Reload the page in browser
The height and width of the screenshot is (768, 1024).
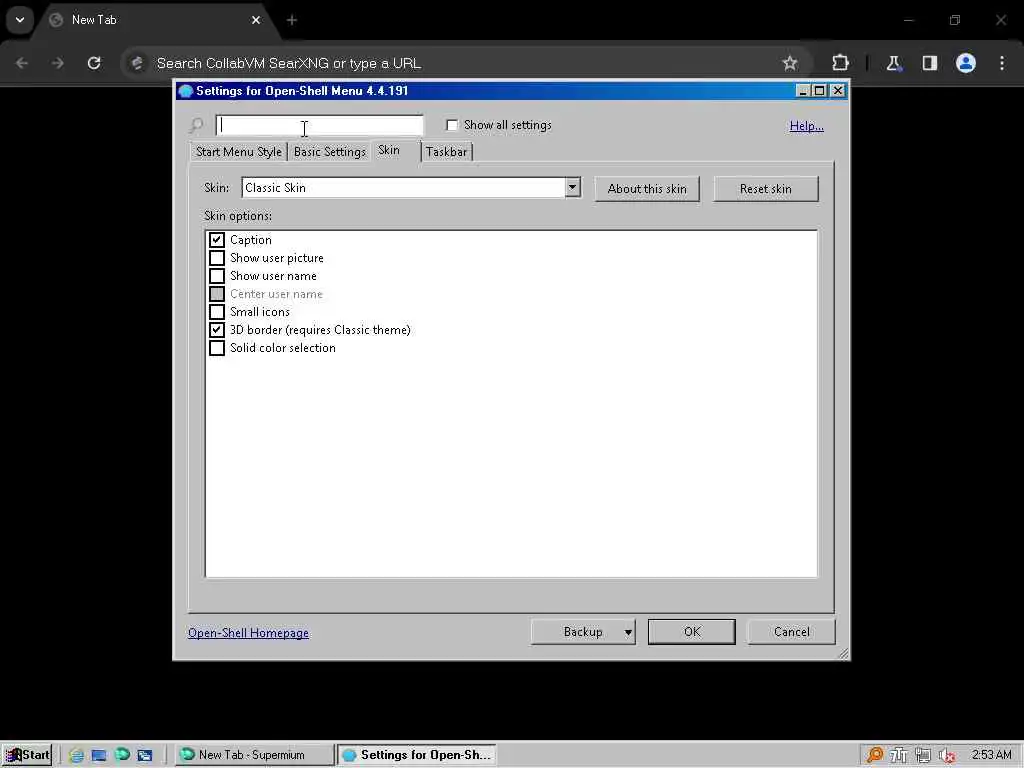94,63
